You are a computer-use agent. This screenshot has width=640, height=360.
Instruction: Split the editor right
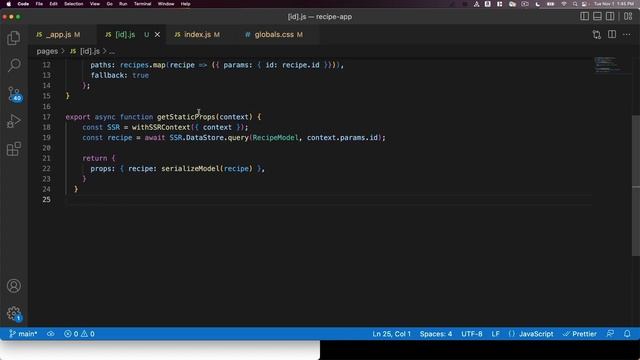pyautogui.click(x=612, y=35)
